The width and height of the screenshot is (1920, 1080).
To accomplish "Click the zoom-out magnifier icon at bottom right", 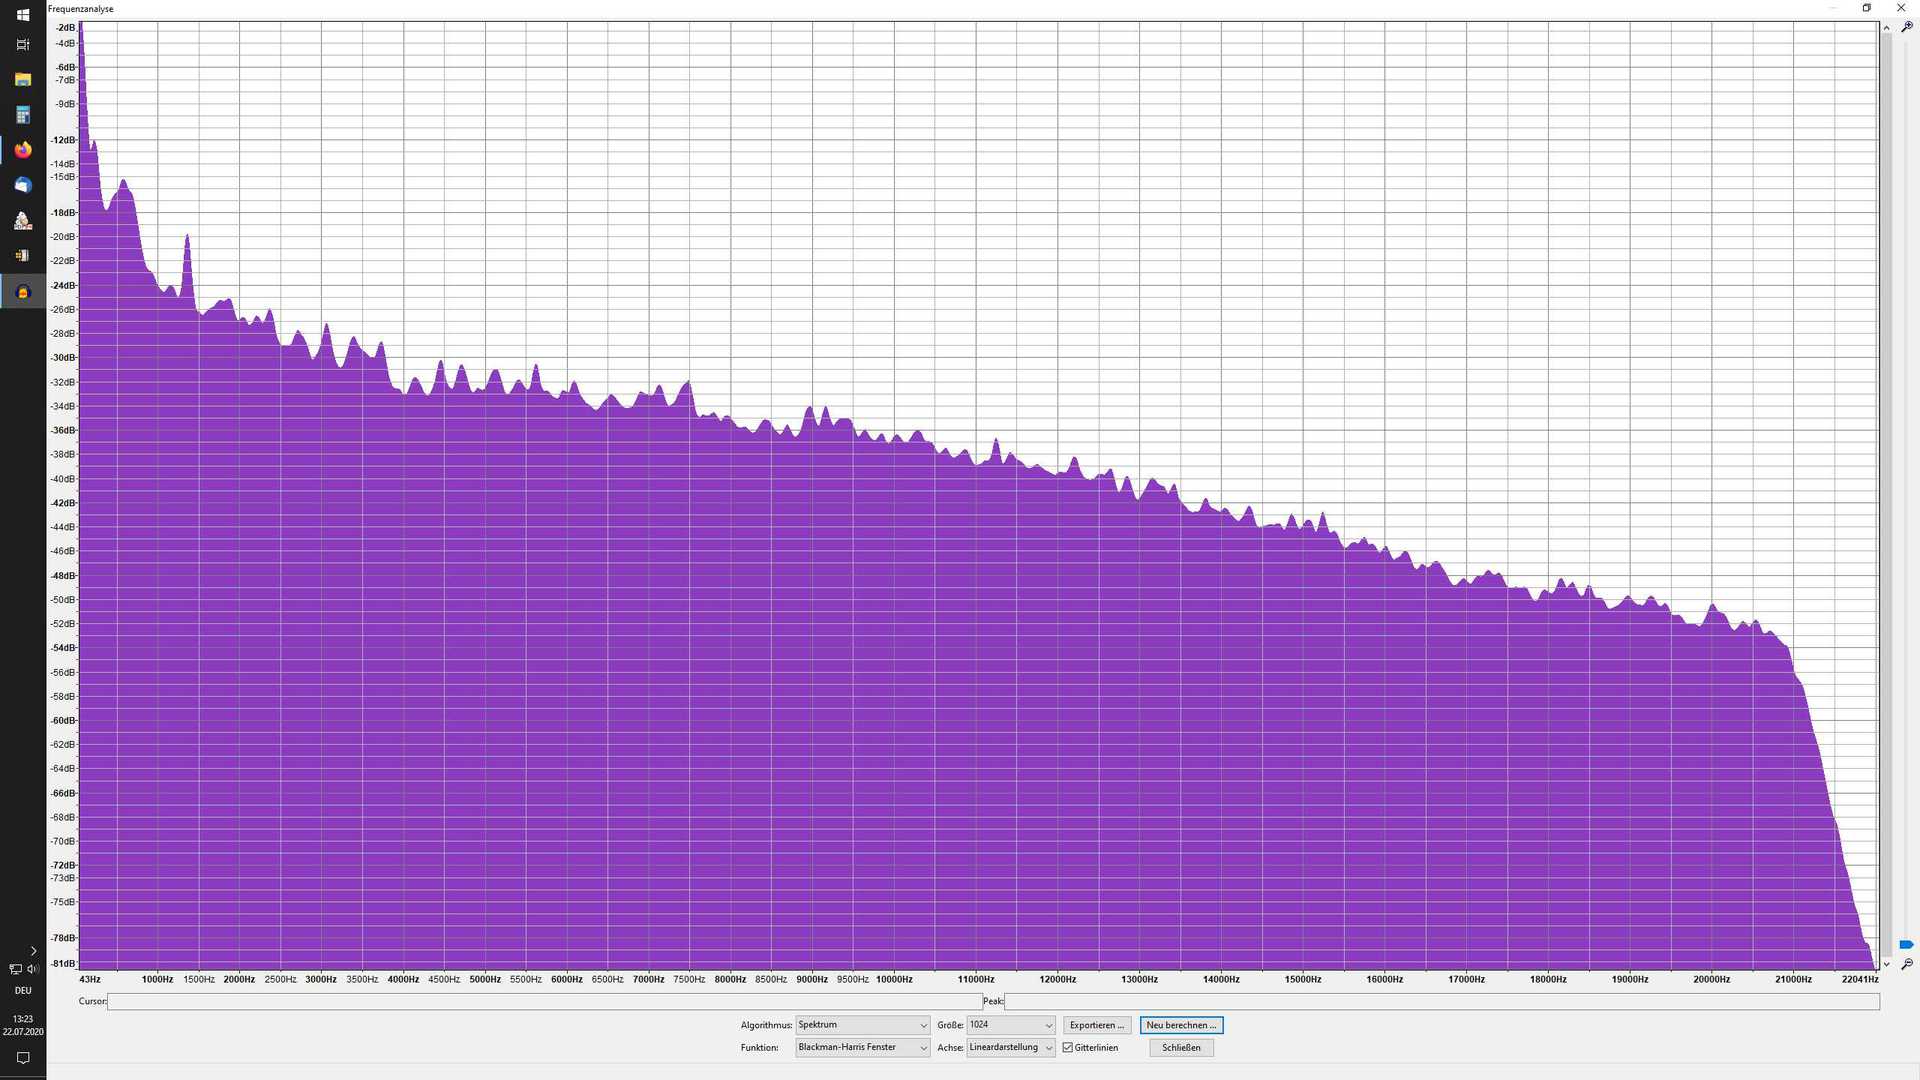I will click(1906, 964).
